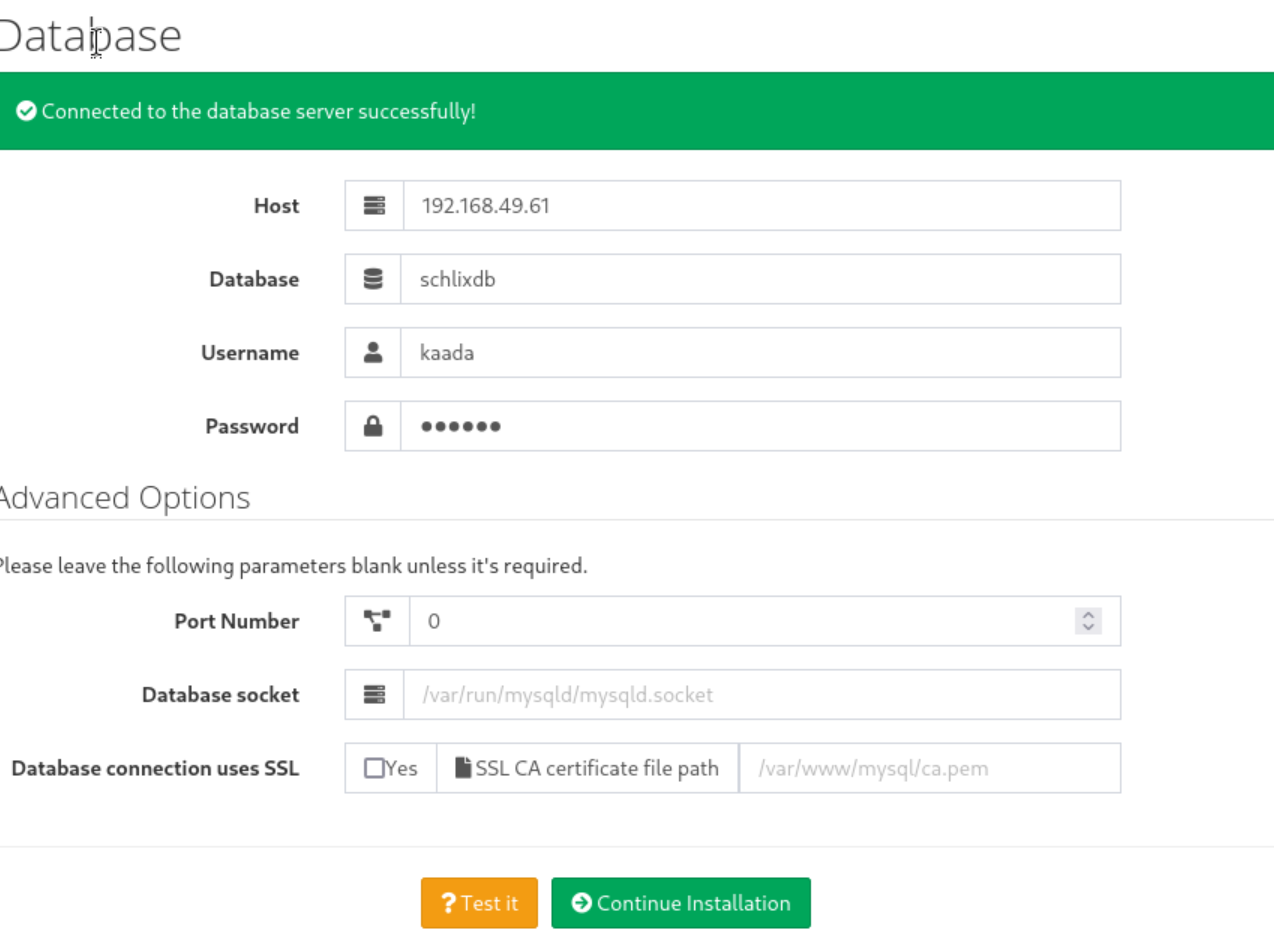The width and height of the screenshot is (1274, 947).
Task: Click the SSL CA certificate path input
Action: tap(928, 768)
